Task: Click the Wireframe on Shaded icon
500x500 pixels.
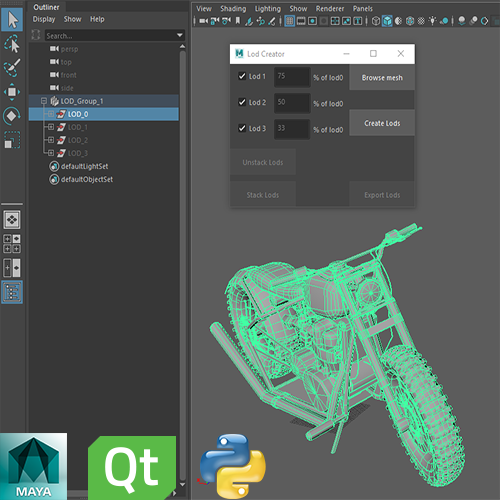Action: click(410, 21)
